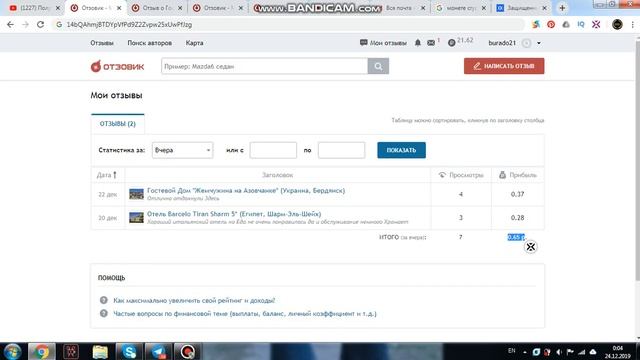Click the site search input field
The width and height of the screenshot is (640, 360).
[264, 66]
